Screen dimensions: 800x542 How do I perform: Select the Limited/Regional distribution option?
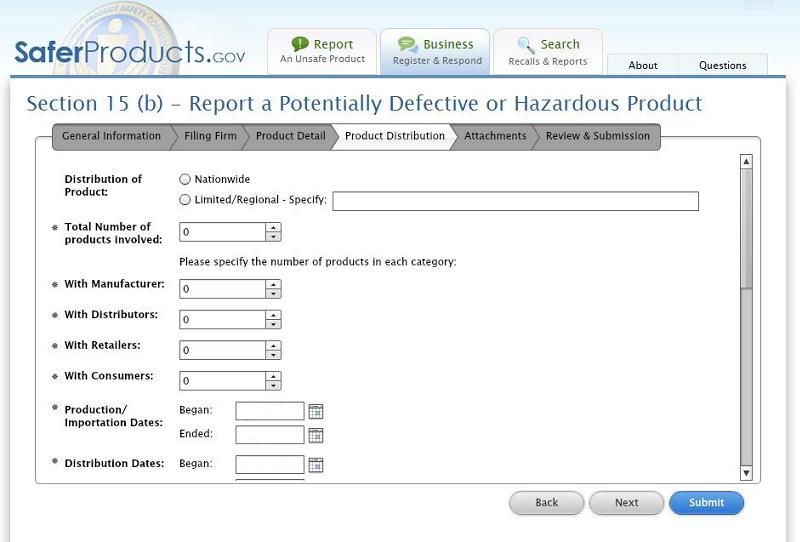(185, 200)
